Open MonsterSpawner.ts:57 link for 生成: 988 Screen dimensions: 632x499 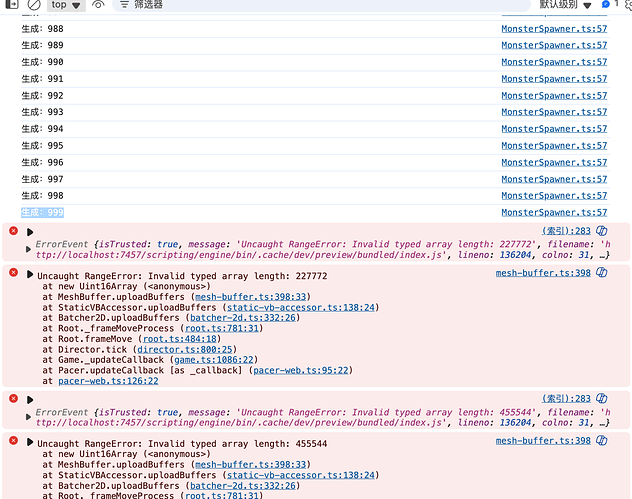pyautogui.click(x=554, y=29)
